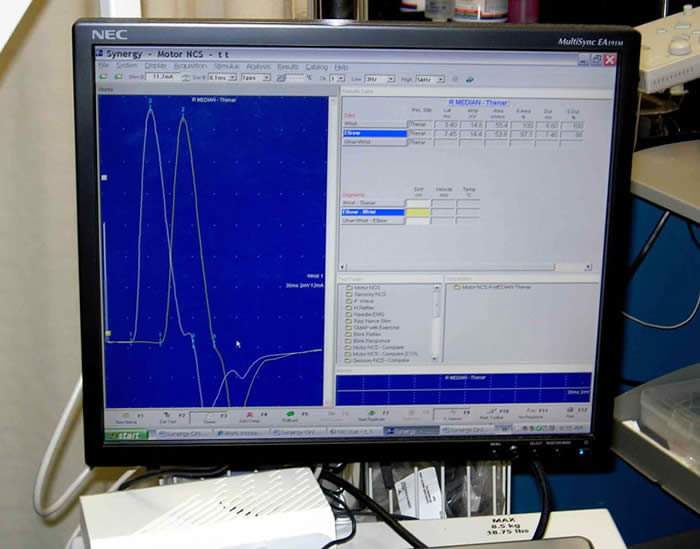Screen dimensions: 700x549
Task: Click test list scrollbar up arrow
Action: (x=436, y=288)
